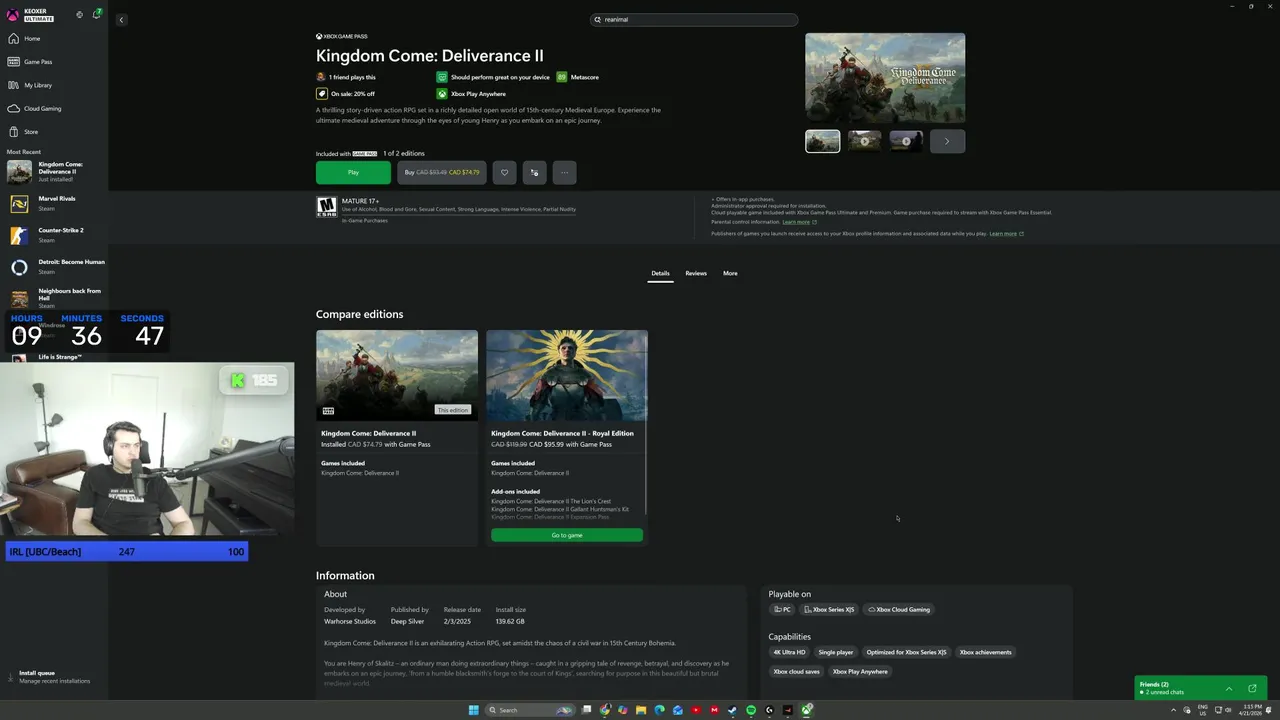This screenshot has height=720, width=1280.
Task: Open the Royal Edition card image
Action: click(567, 375)
